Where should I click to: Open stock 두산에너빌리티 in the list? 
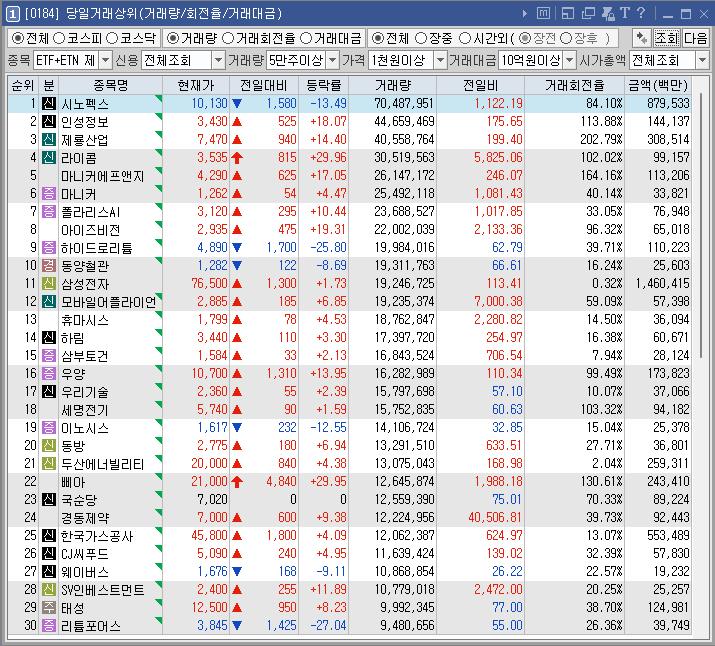tap(103, 464)
